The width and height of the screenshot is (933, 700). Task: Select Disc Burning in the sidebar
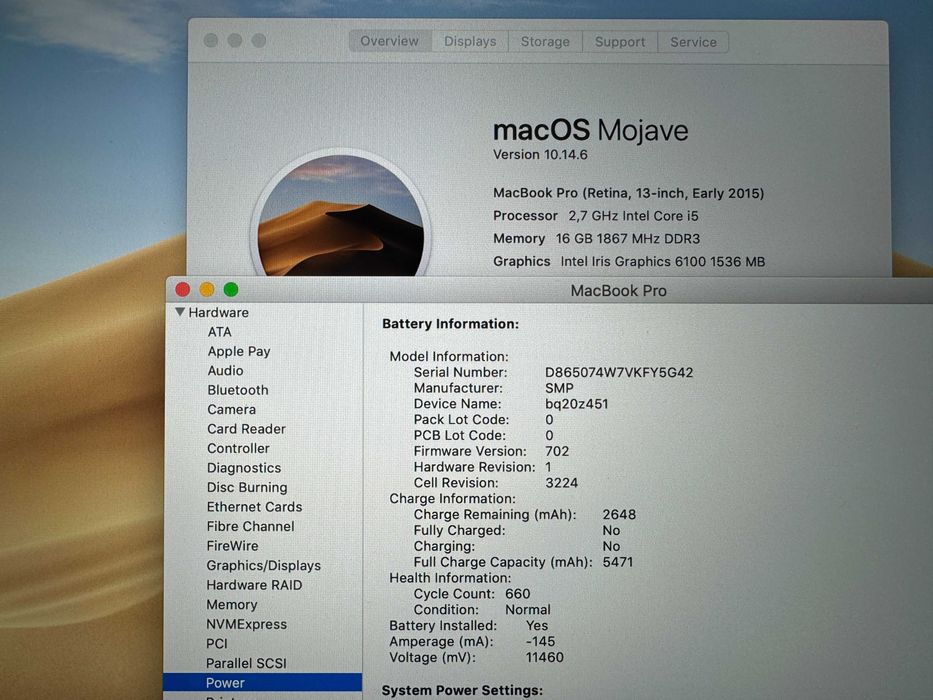pos(247,487)
